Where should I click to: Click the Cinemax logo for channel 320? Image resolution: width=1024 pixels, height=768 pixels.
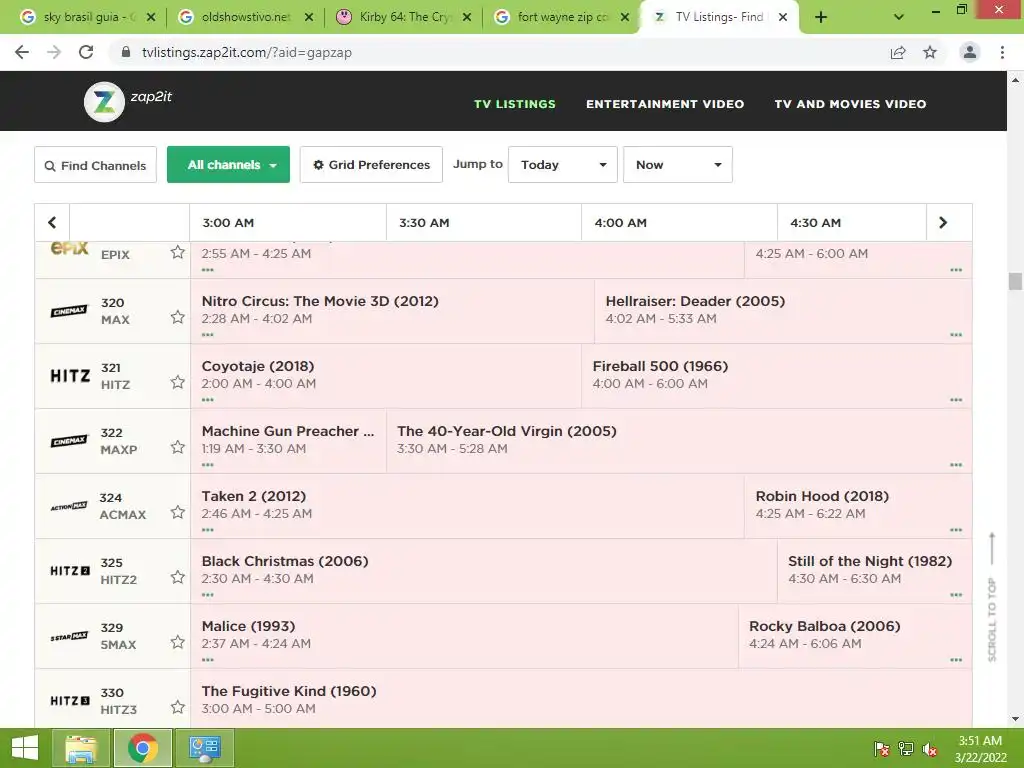tap(69, 311)
